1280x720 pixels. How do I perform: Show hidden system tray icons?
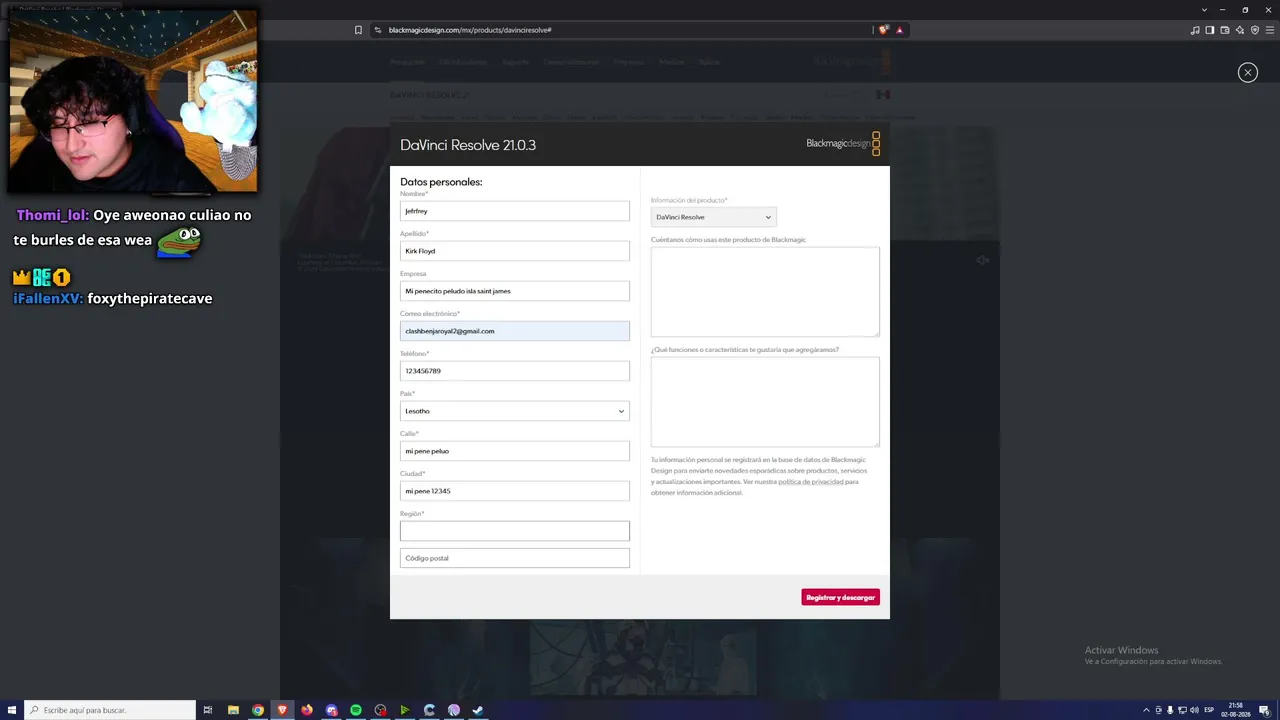point(1146,710)
